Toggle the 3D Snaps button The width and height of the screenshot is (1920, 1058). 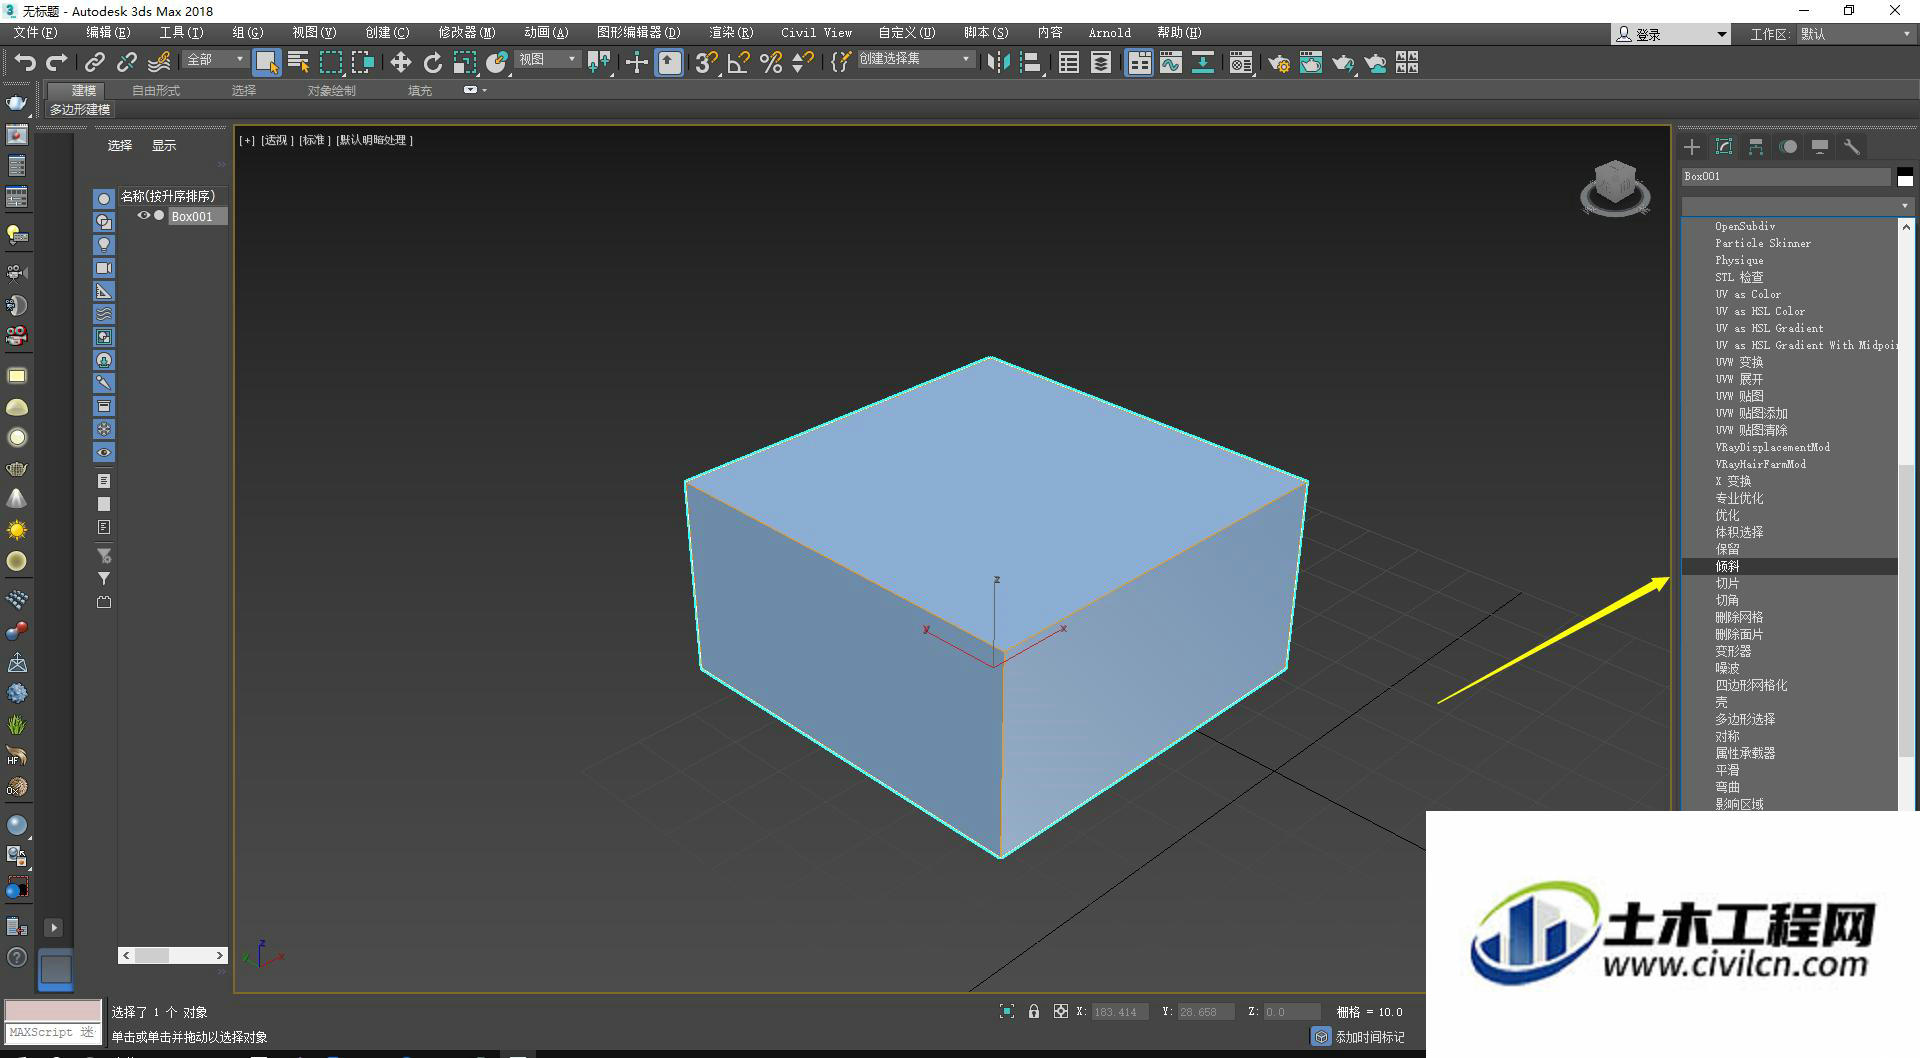click(x=706, y=63)
